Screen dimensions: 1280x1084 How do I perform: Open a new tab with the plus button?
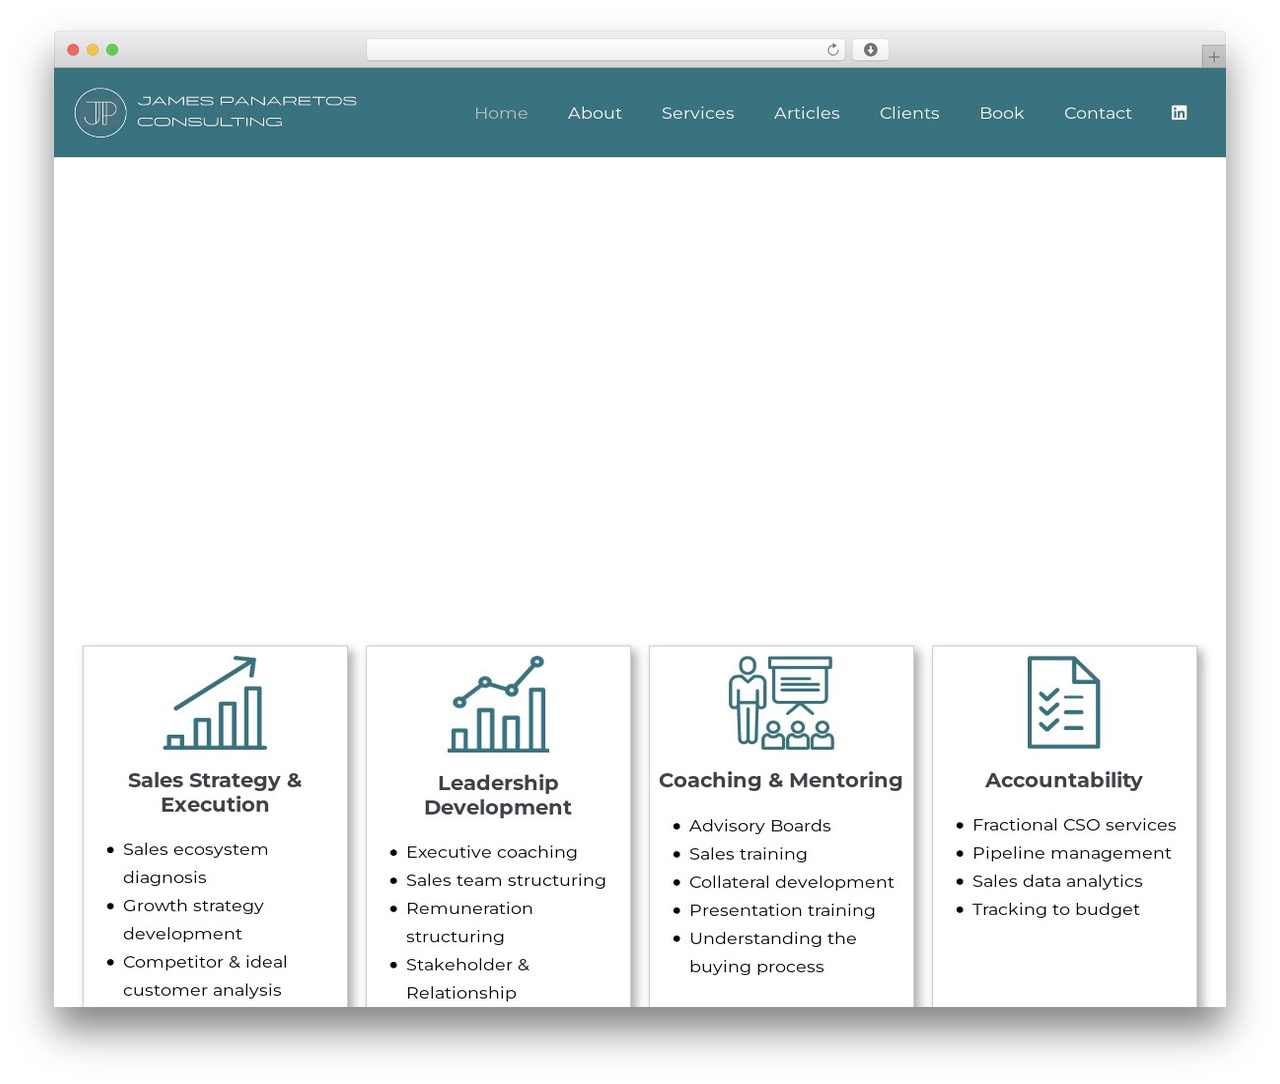[x=1213, y=56]
